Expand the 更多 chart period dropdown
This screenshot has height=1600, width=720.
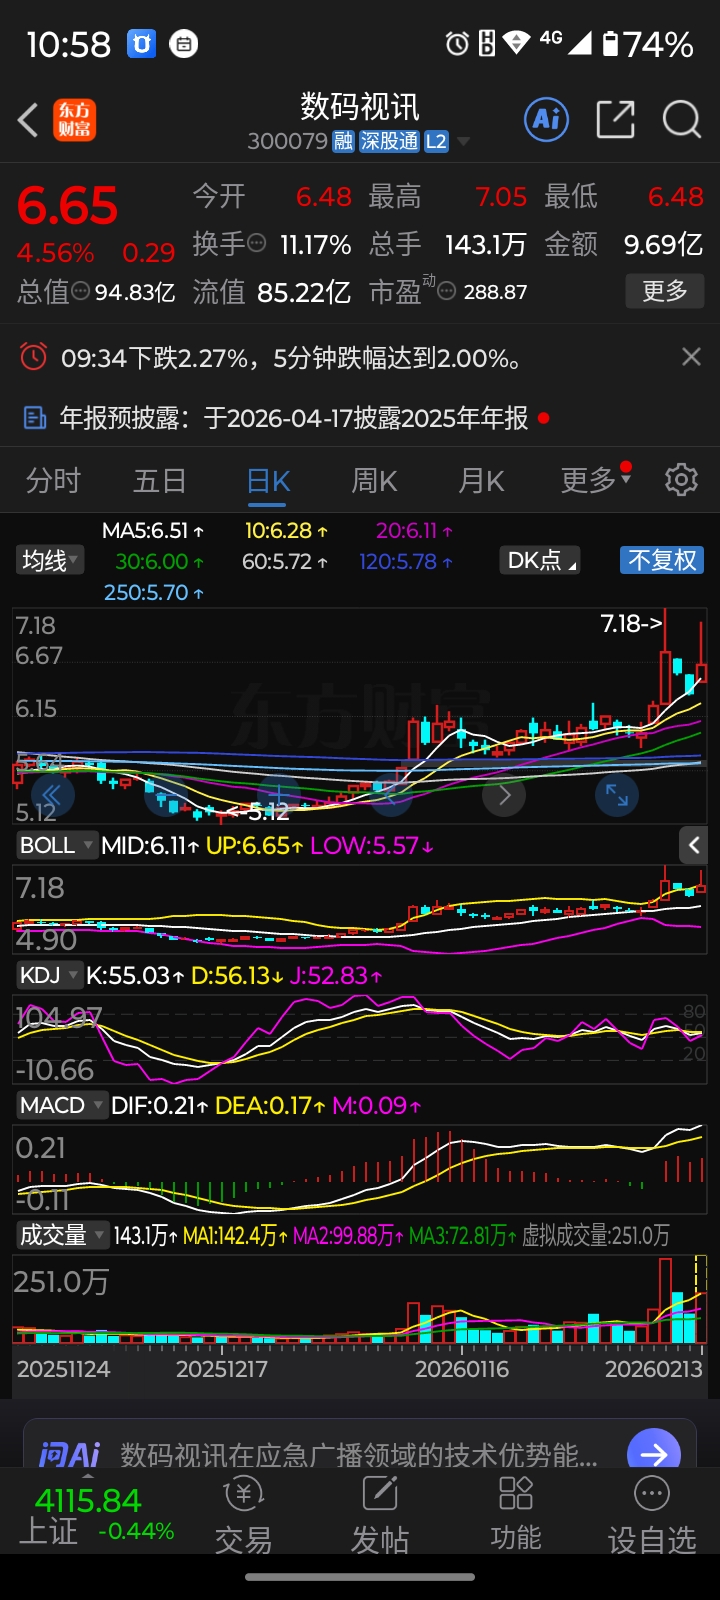coord(596,480)
